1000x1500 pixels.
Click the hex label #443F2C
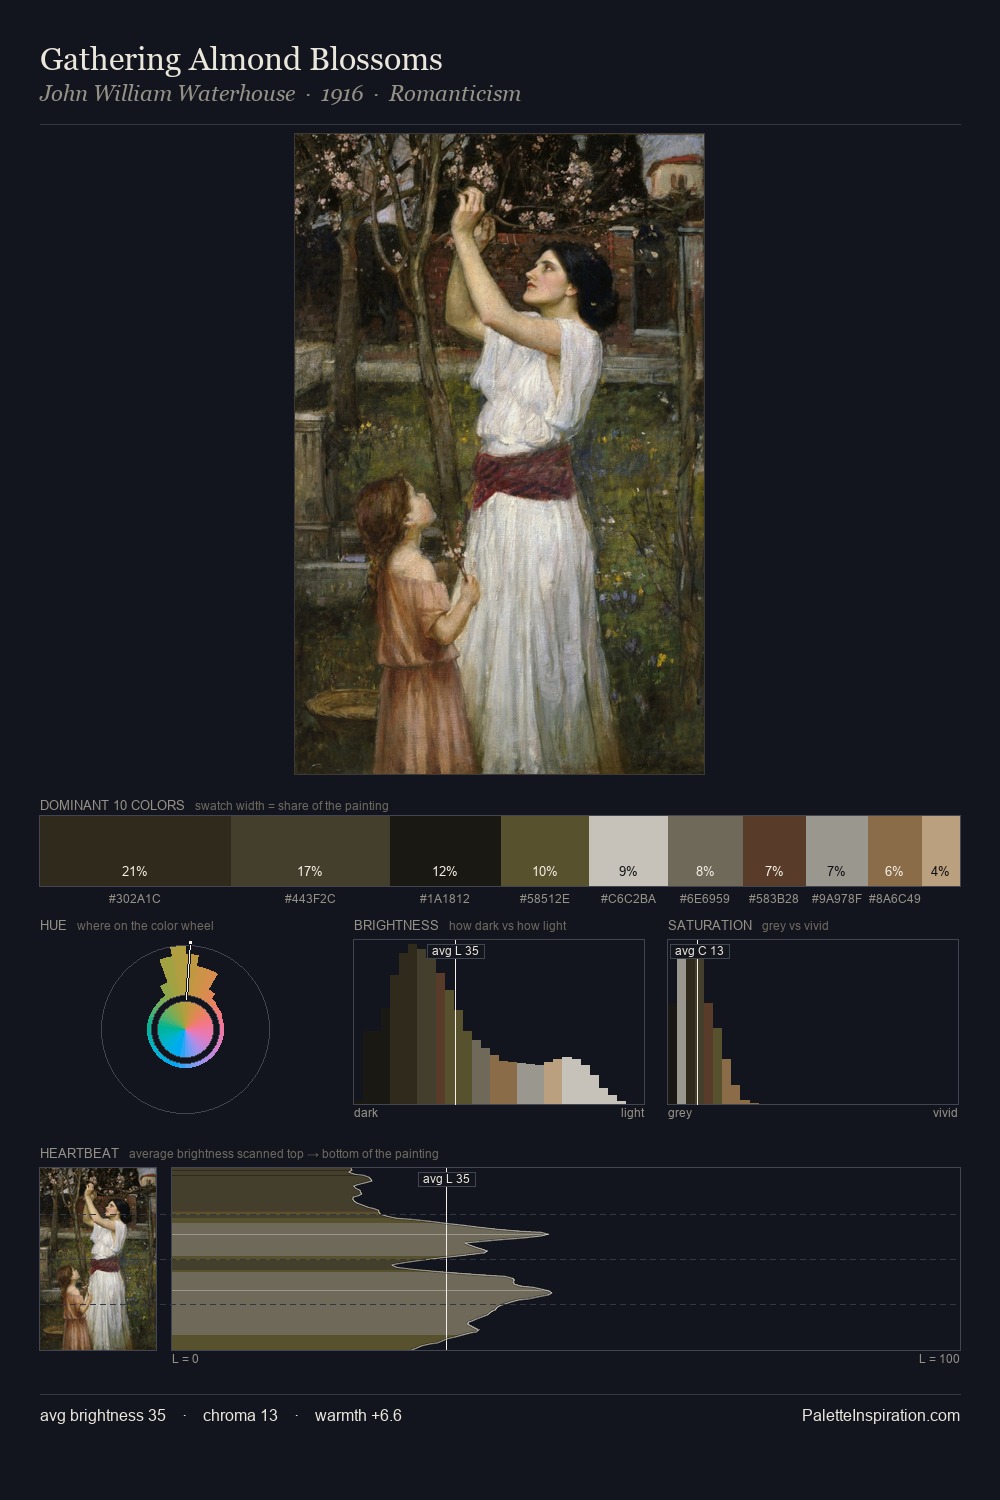pyautogui.click(x=310, y=899)
